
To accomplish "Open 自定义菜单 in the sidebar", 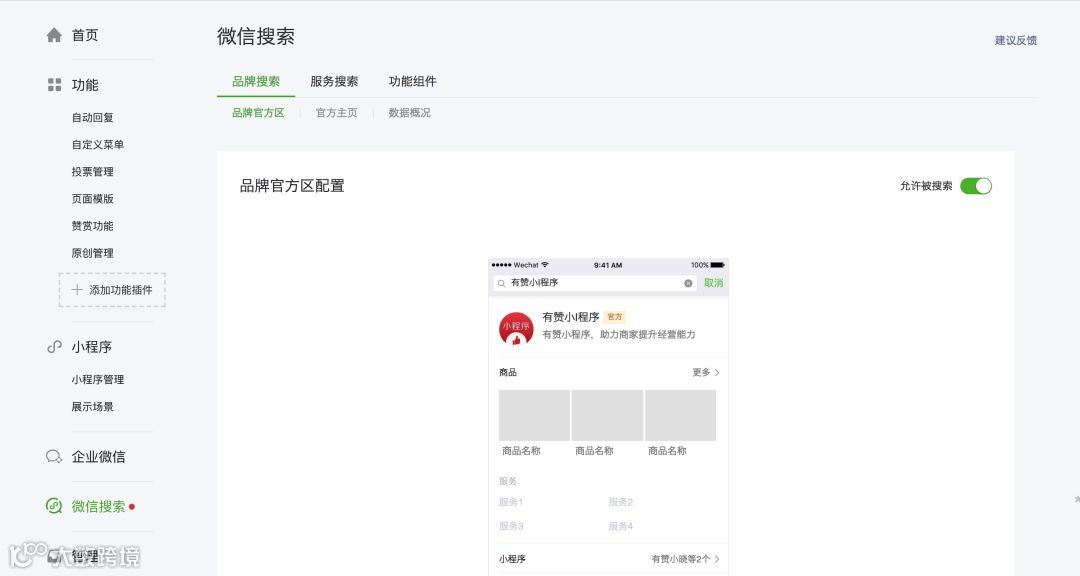I will coord(98,145).
